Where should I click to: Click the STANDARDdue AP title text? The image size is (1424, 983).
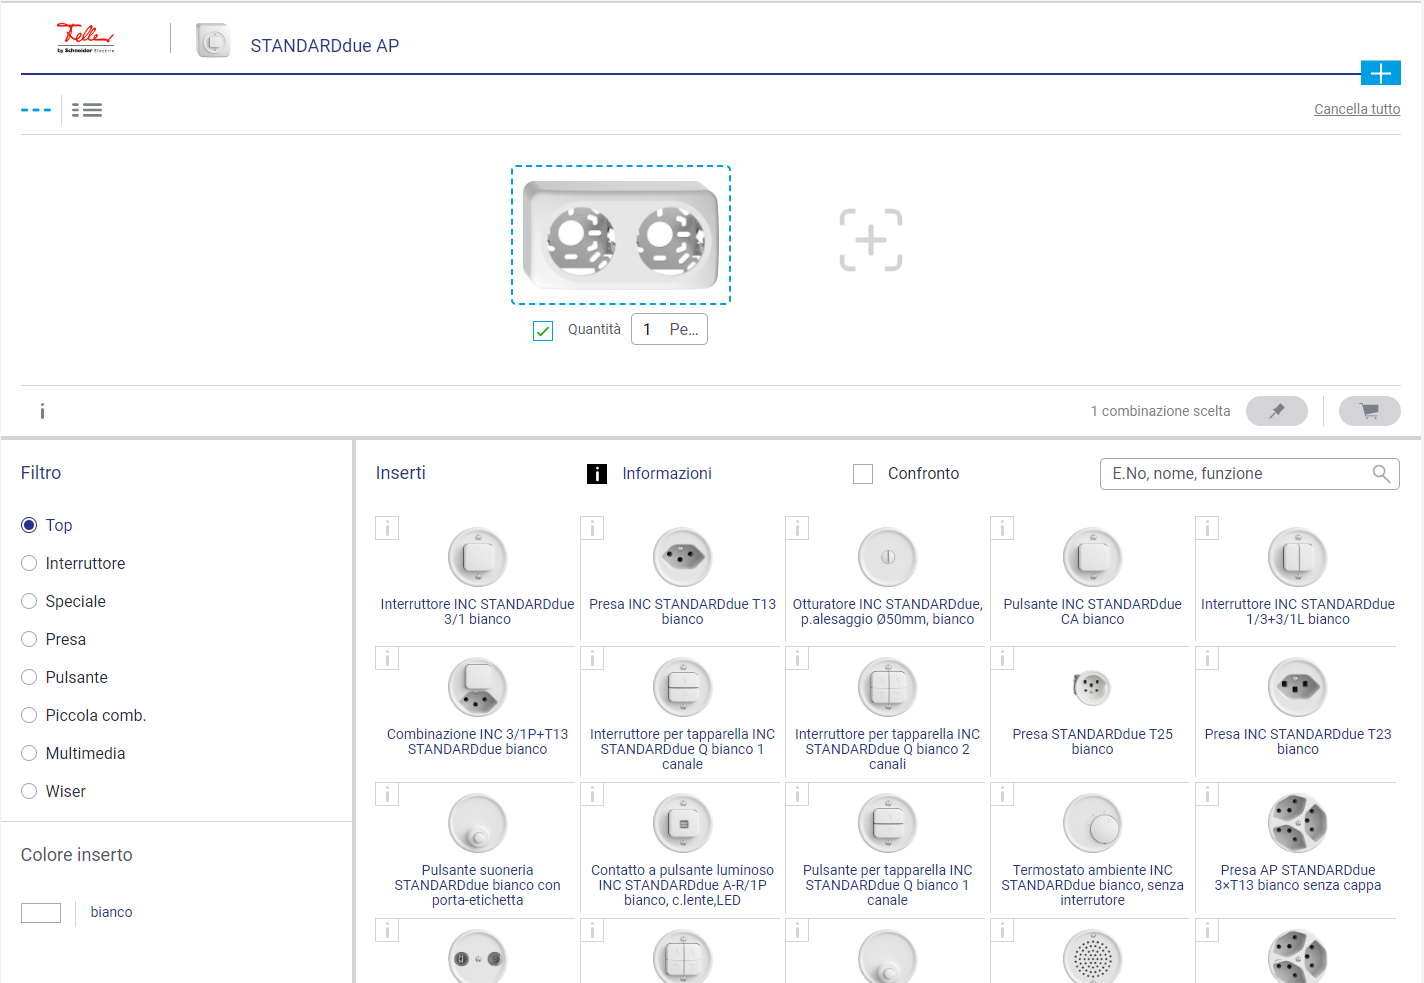click(325, 46)
